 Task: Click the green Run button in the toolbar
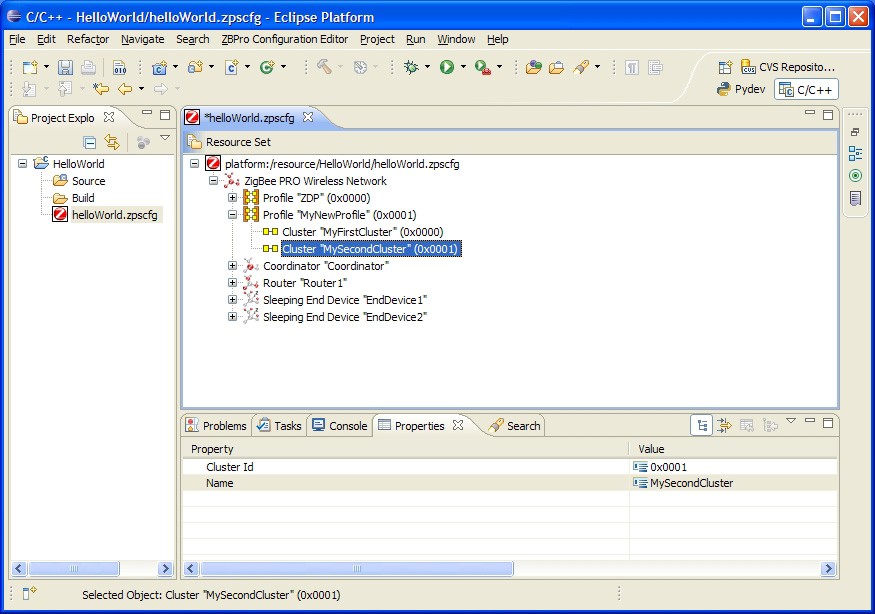click(447, 67)
